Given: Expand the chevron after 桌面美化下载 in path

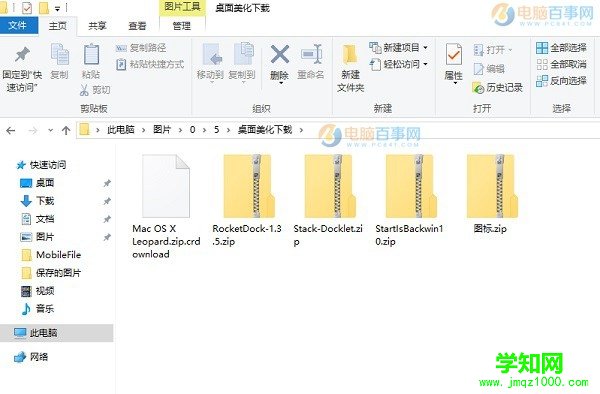Looking at the screenshot, I should (x=302, y=130).
